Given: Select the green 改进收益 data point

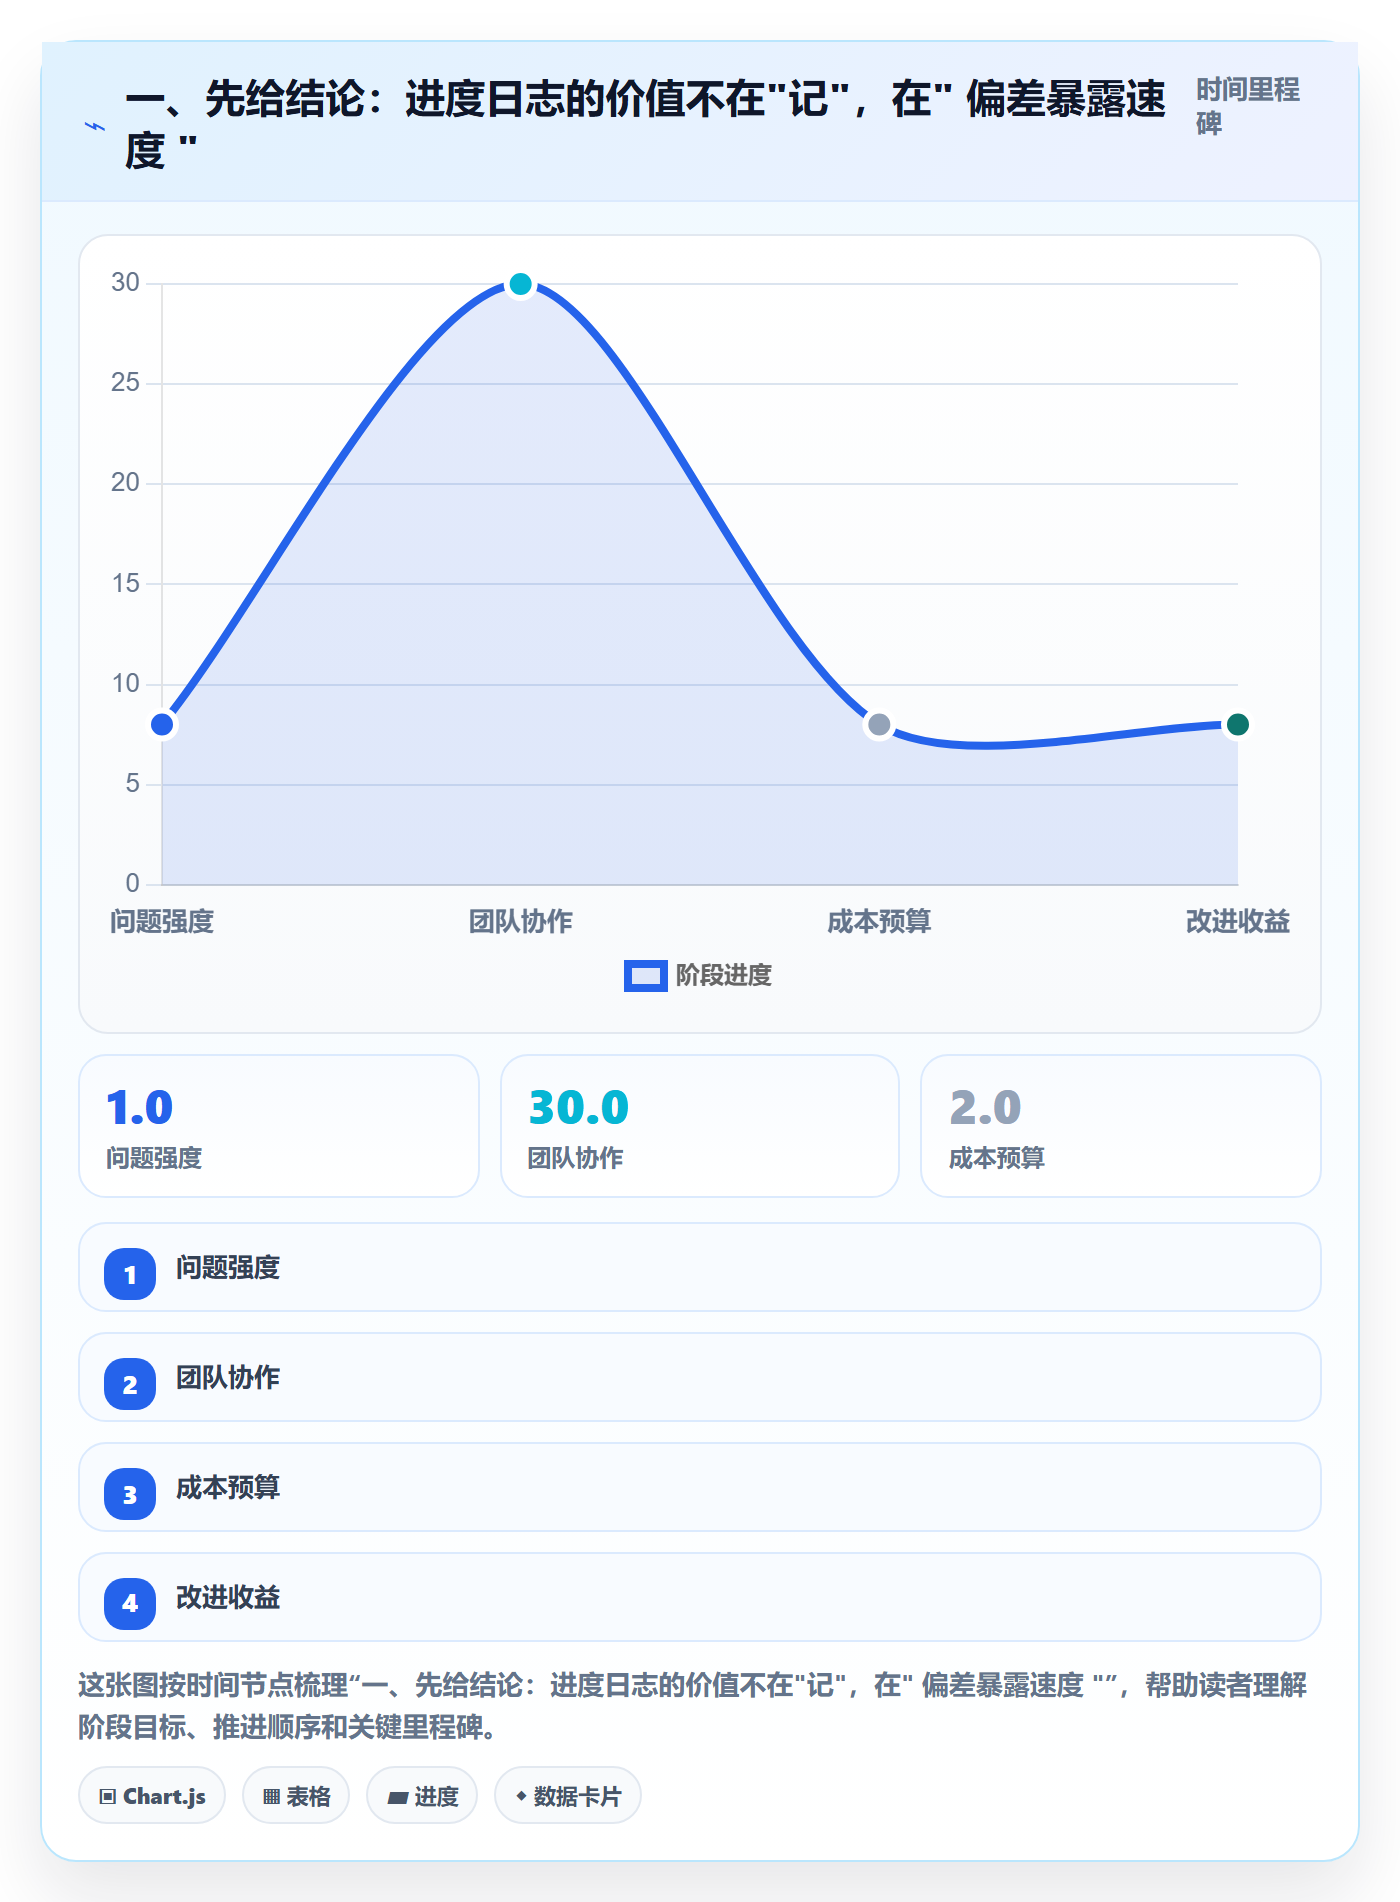Looking at the screenshot, I should pos(1237,724).
